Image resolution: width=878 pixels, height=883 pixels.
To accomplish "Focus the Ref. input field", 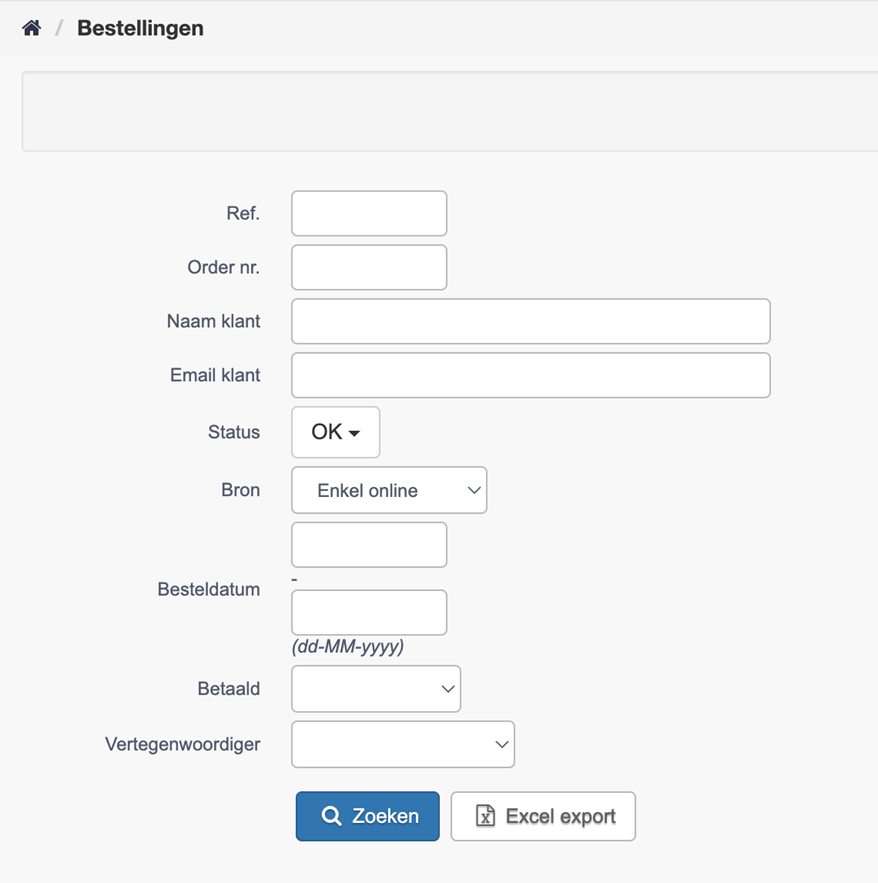I will [x=369, y=213].
